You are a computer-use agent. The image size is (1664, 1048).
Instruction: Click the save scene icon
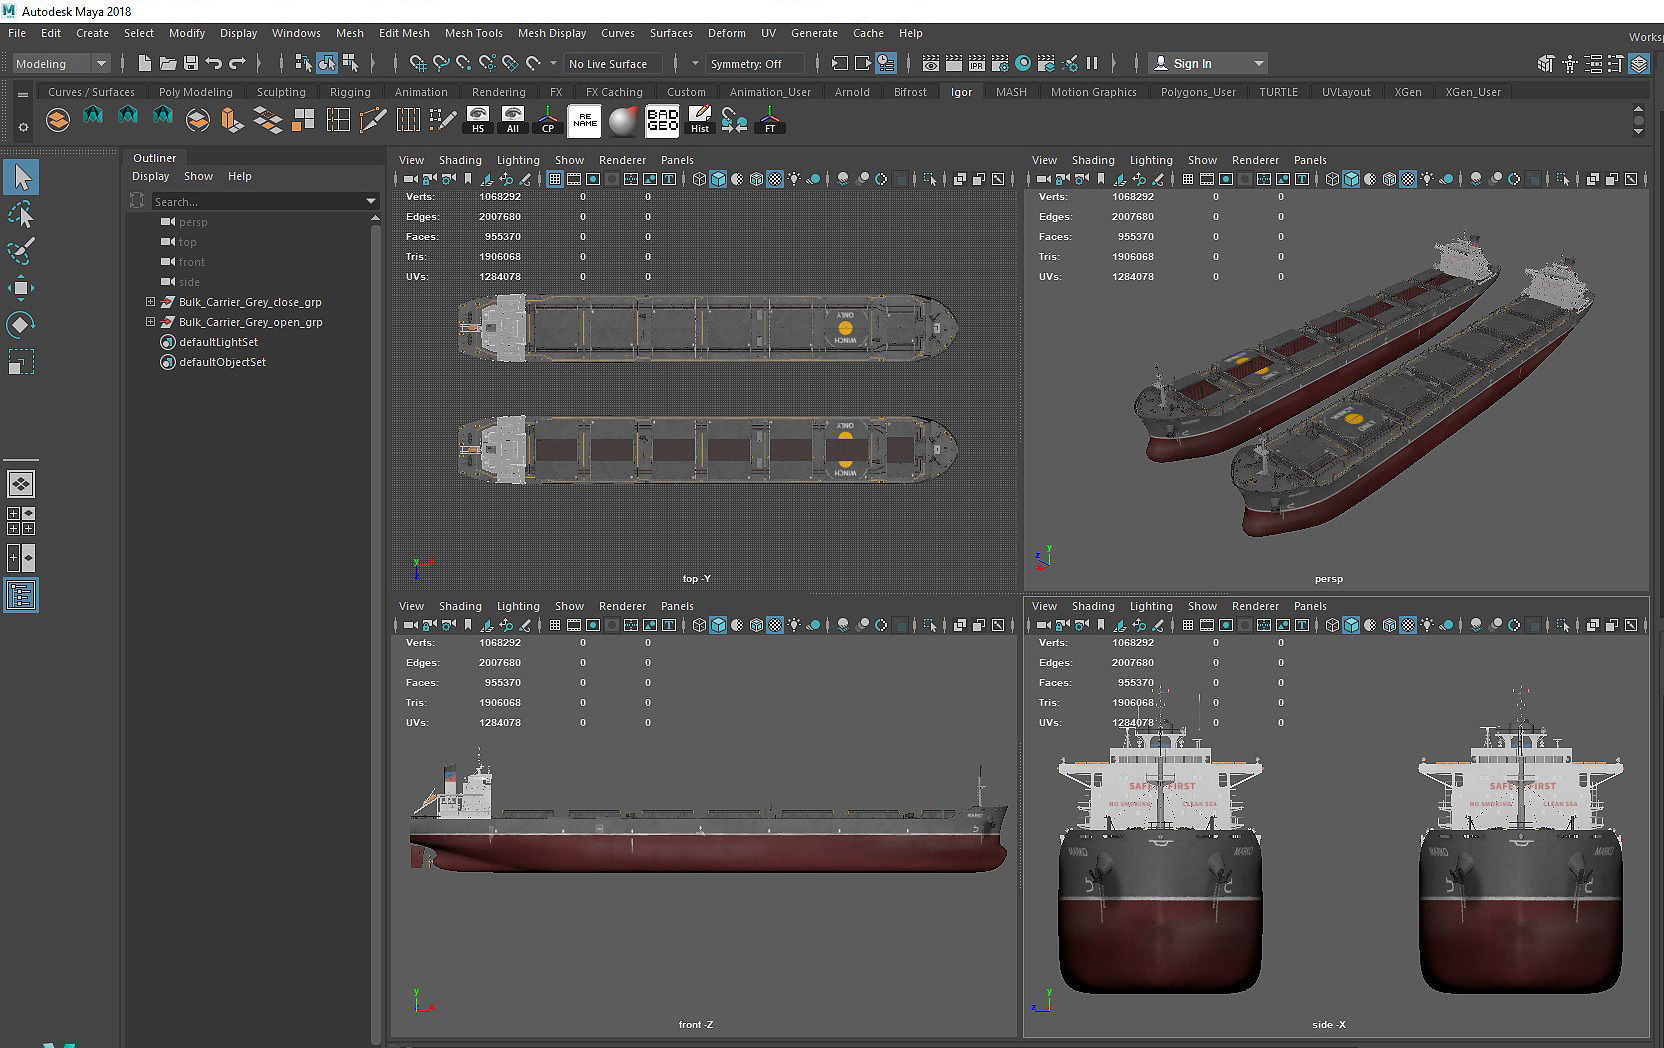click(190, 63)
